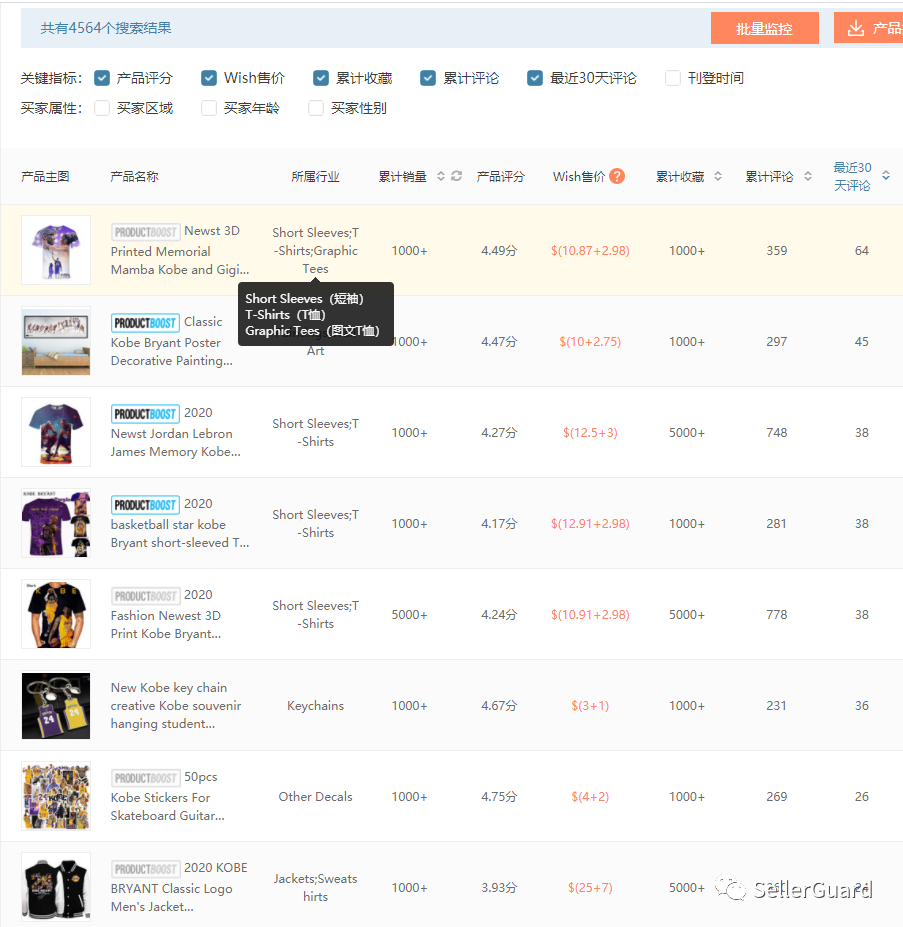Click the price $(25+7)
903x927 pixels.
click(590, 888)
